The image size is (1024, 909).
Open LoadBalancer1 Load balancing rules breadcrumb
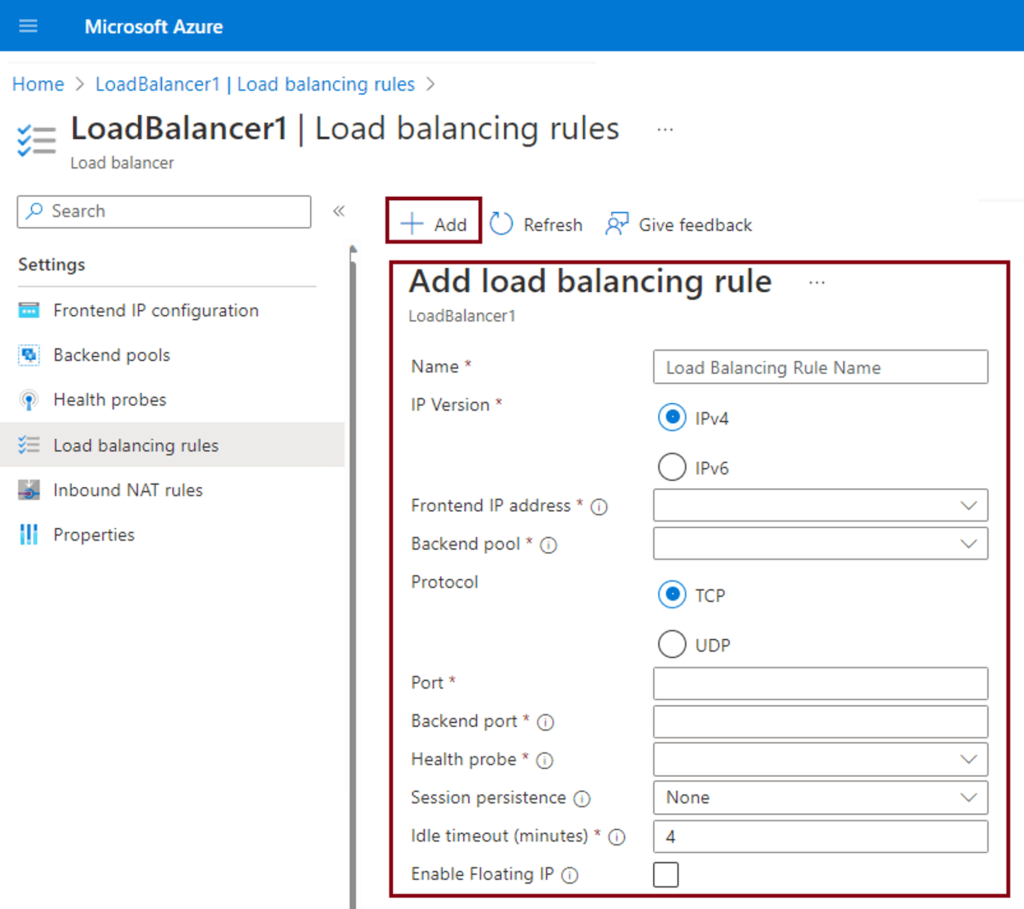coord(255,84)
